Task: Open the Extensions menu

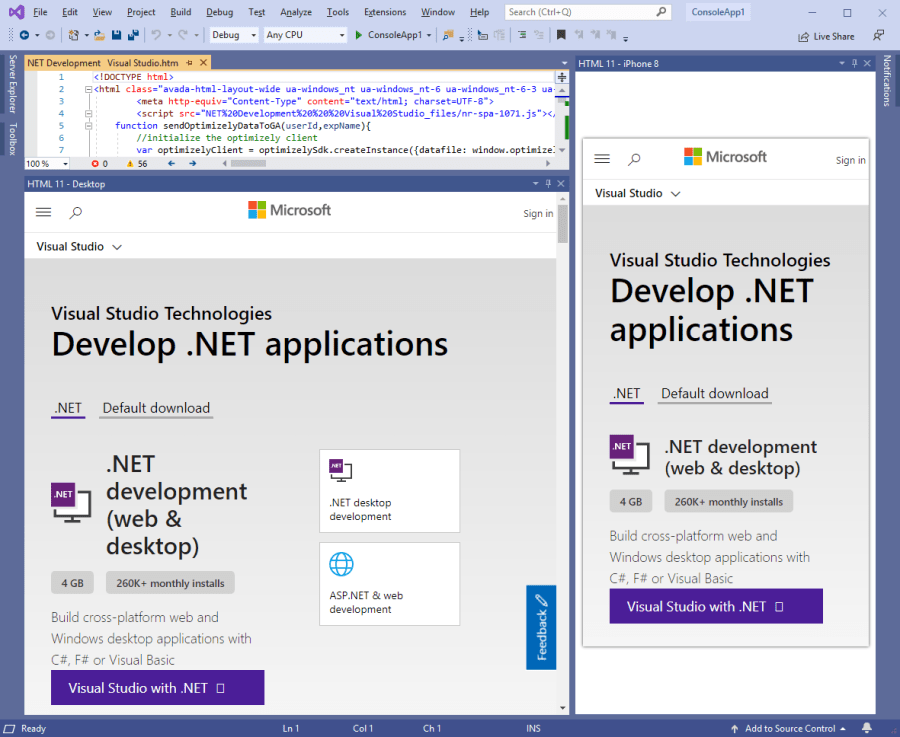Action: point(385,12)
